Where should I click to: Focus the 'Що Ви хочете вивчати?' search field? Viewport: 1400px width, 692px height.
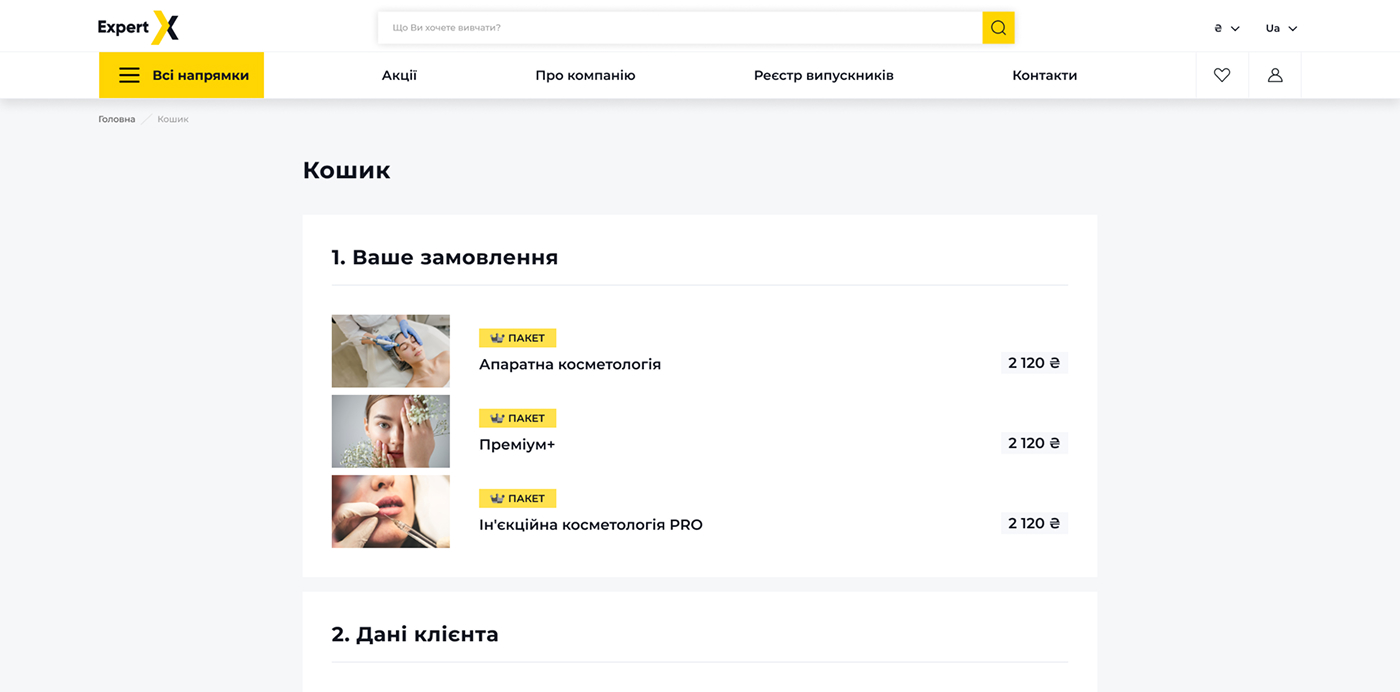coord(680,28)
